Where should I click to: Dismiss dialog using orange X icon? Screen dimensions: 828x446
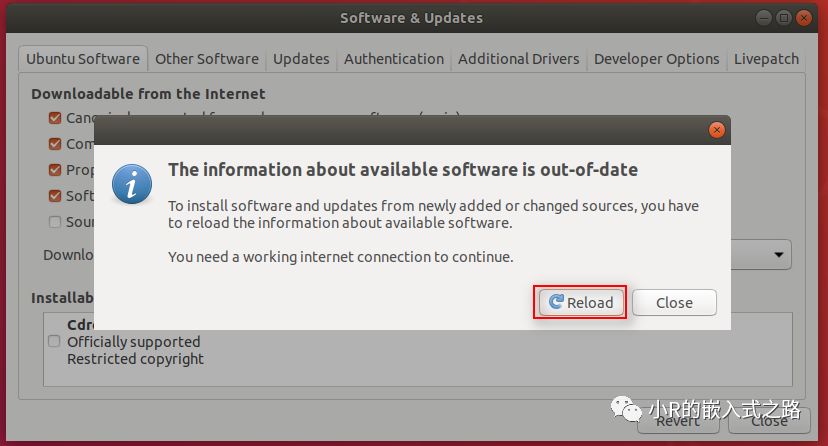[716, 130]
